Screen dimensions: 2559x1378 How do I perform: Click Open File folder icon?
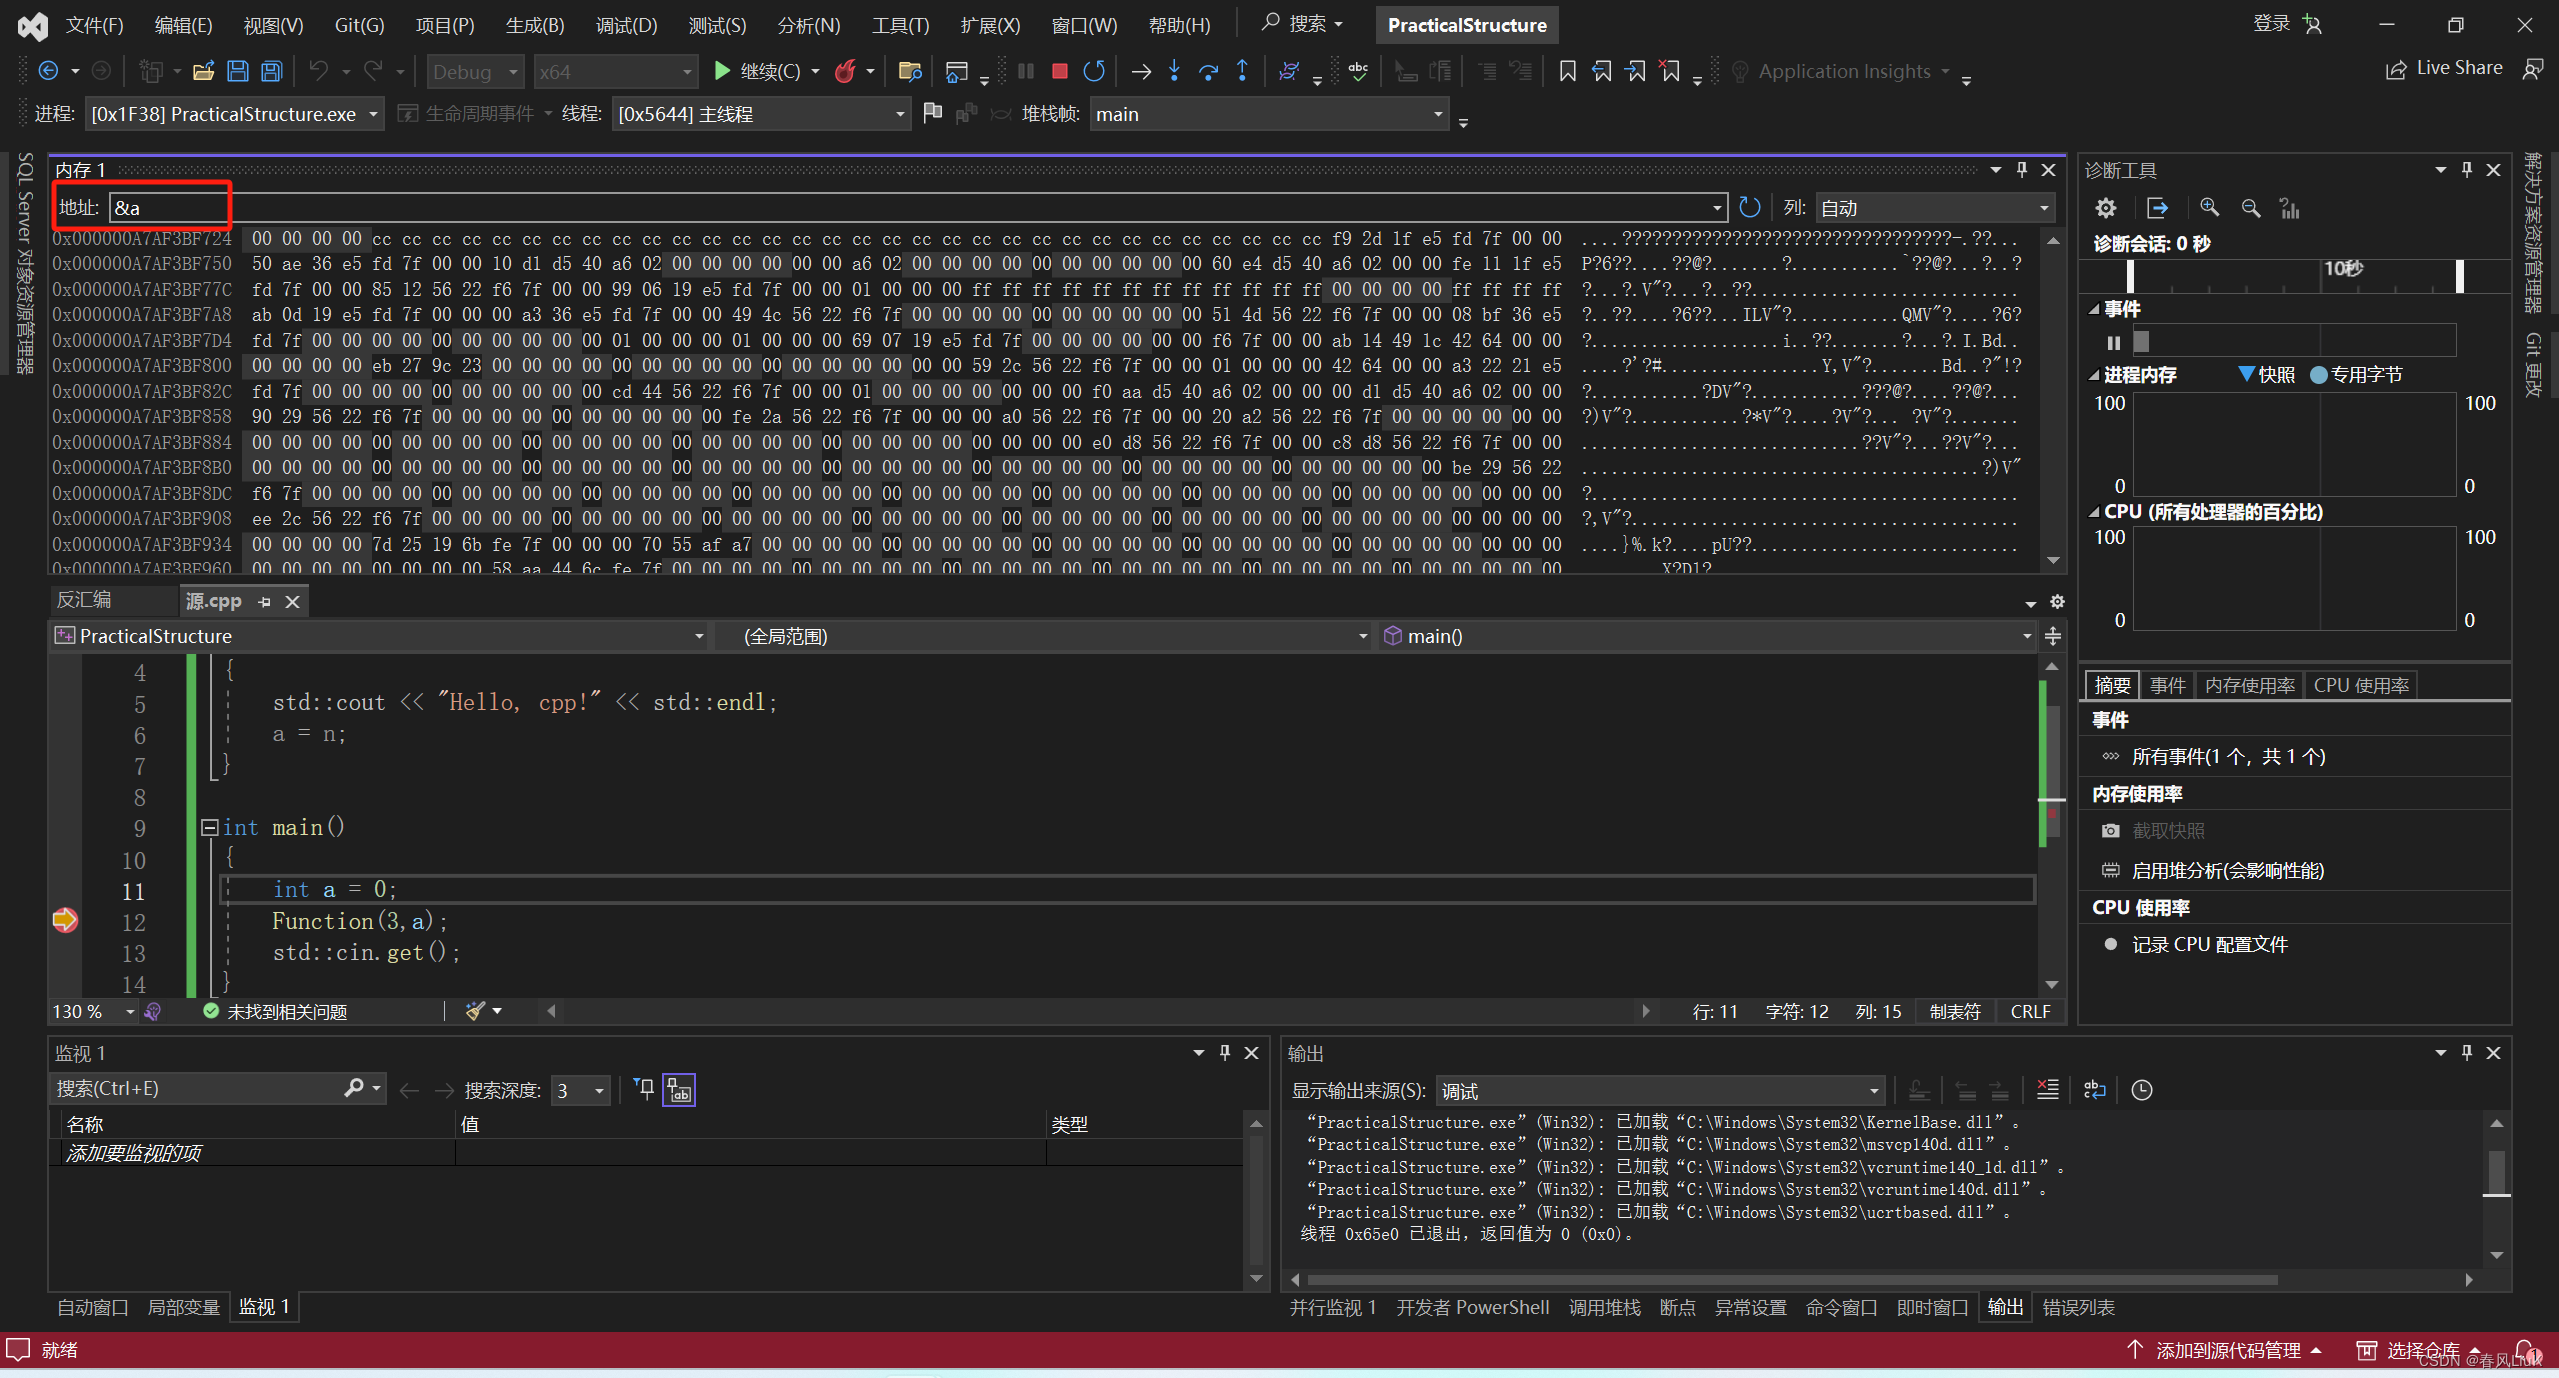click(x=204, y=71)
